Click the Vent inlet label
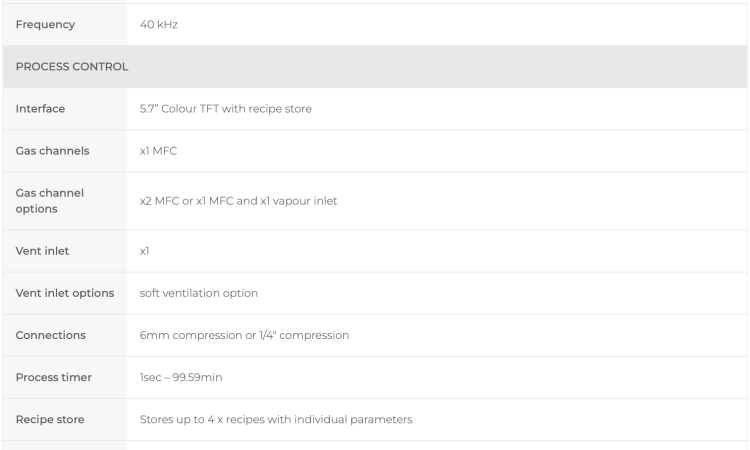This screenshot has height=450, width=750. pos(42,251)
